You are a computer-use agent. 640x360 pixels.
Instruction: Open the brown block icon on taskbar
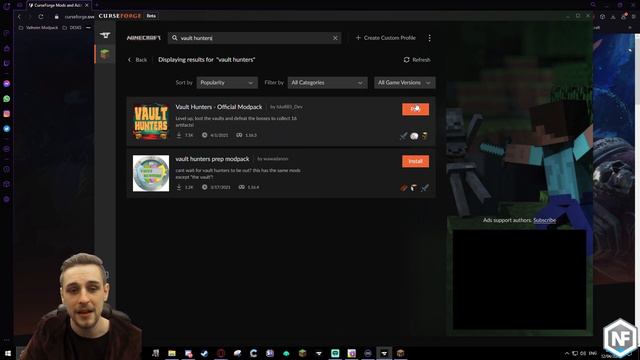coord(400,353)
